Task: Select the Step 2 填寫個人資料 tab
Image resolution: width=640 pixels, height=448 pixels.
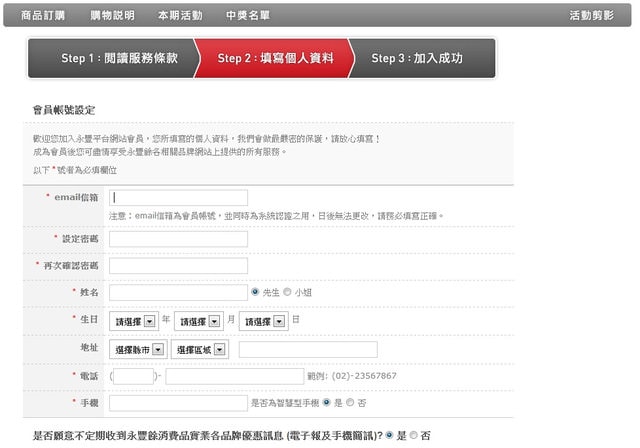Action: click(x=275, y=58)
